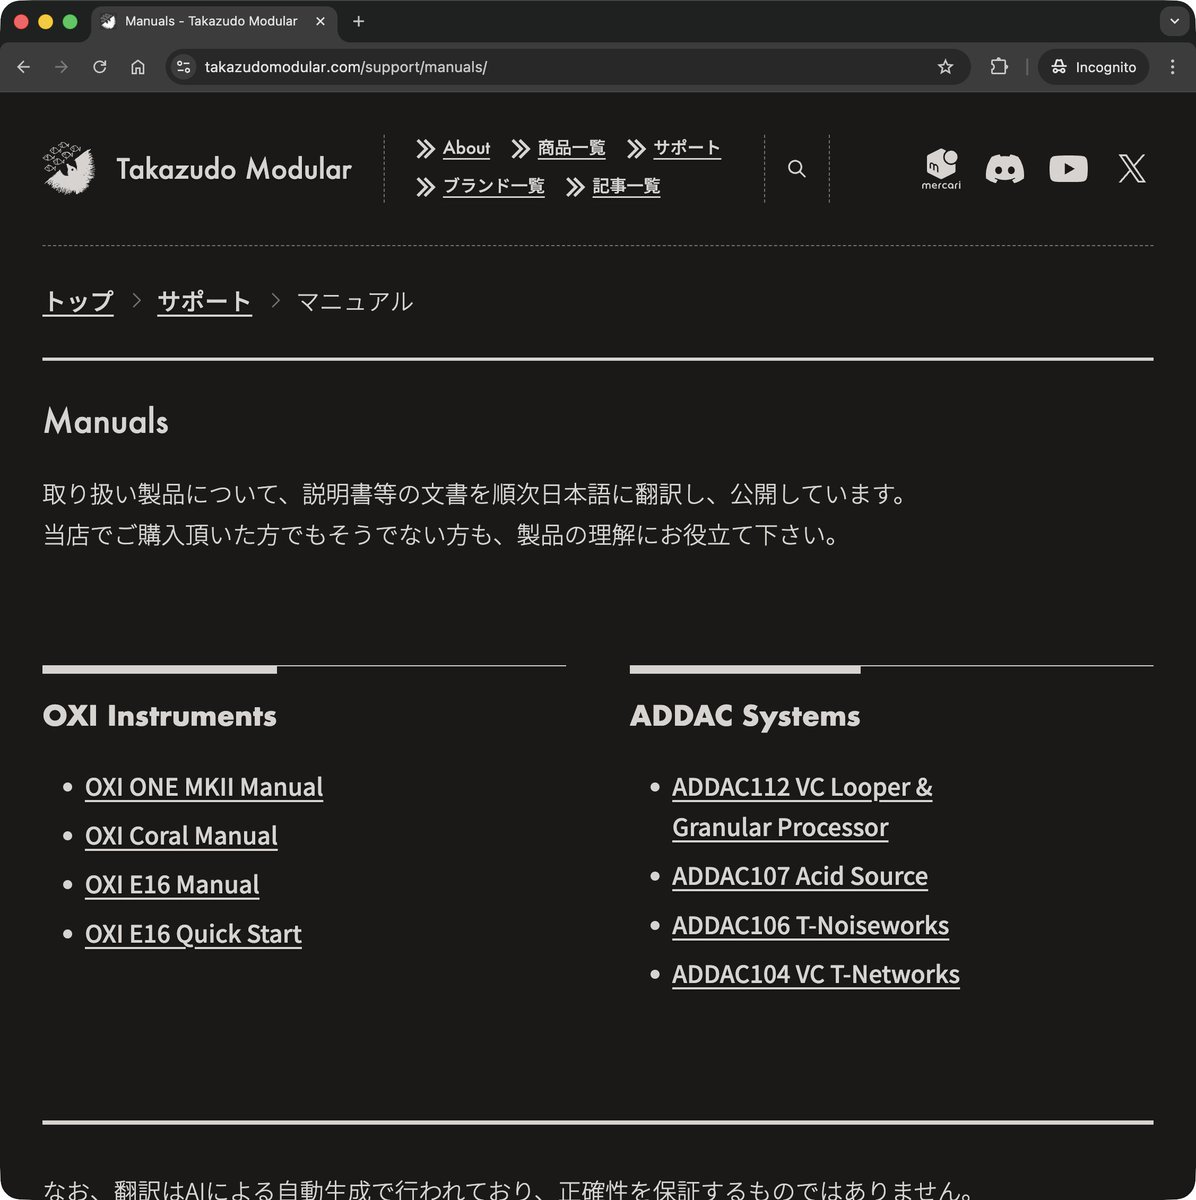Viewport: 1196px width, 1200px height.
Task: Click the Takazudo Modular logo
Action: click(196, 168)
